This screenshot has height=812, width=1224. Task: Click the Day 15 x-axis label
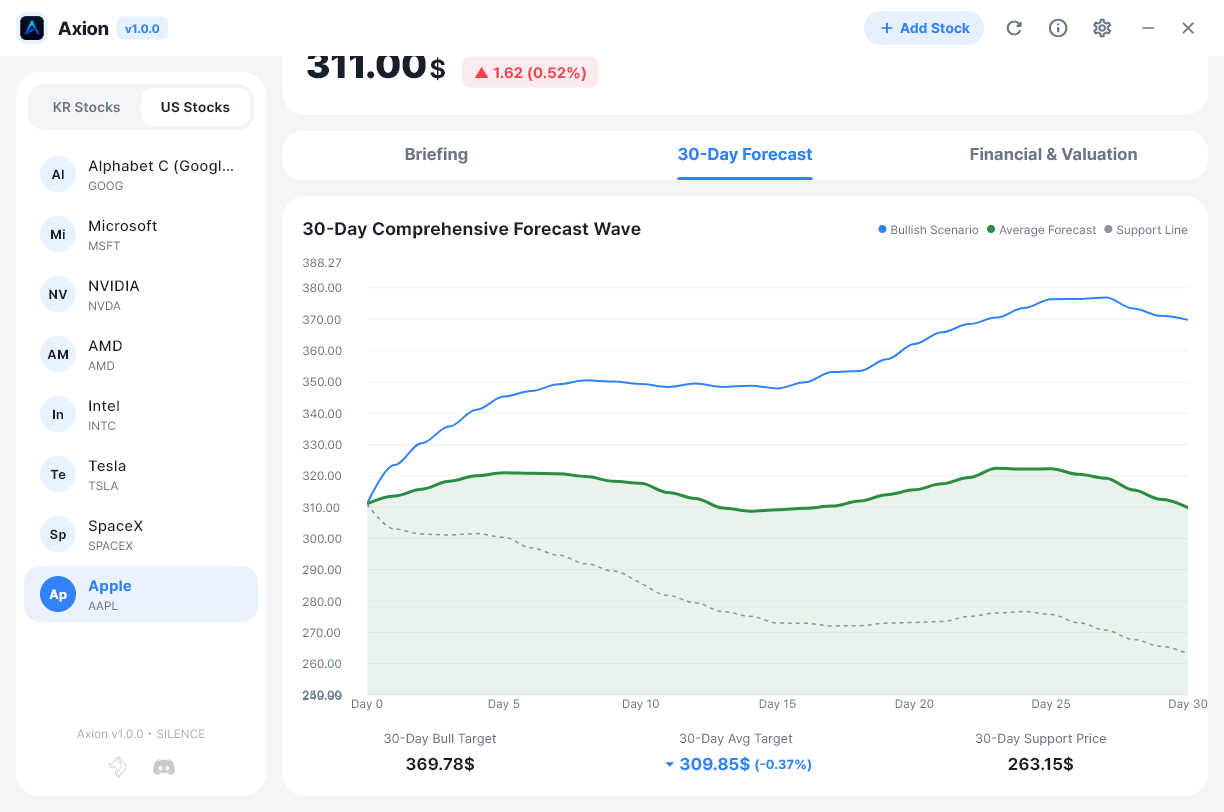click(x=777, y=704)
